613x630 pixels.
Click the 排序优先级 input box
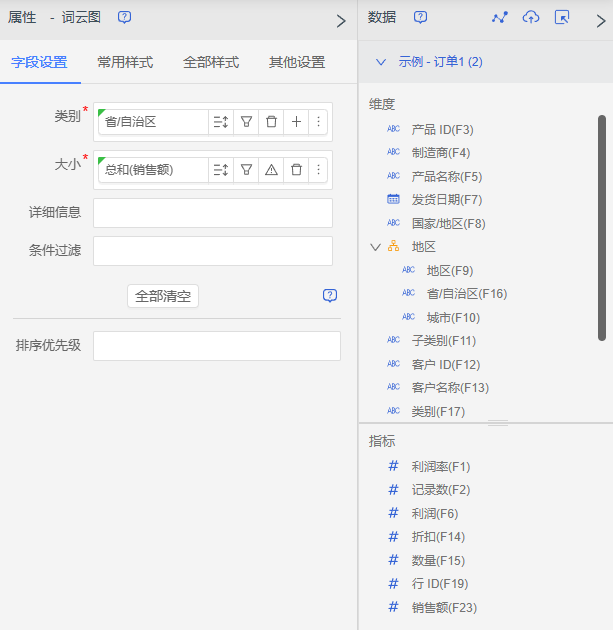[x=216, y=346]
